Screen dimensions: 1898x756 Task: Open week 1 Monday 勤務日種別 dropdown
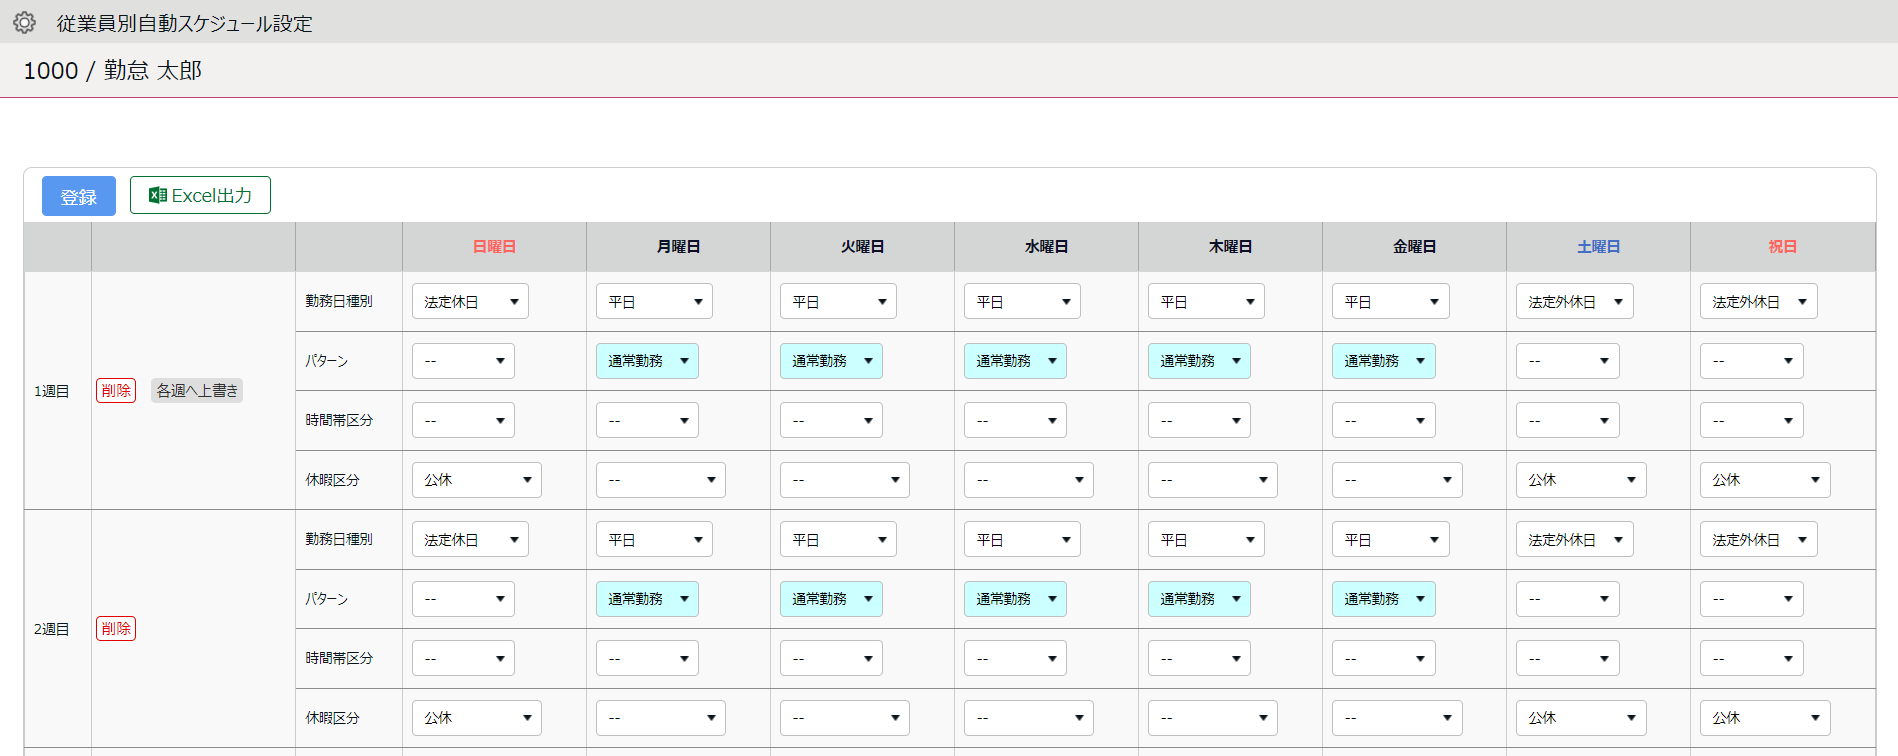coord(654,301)
